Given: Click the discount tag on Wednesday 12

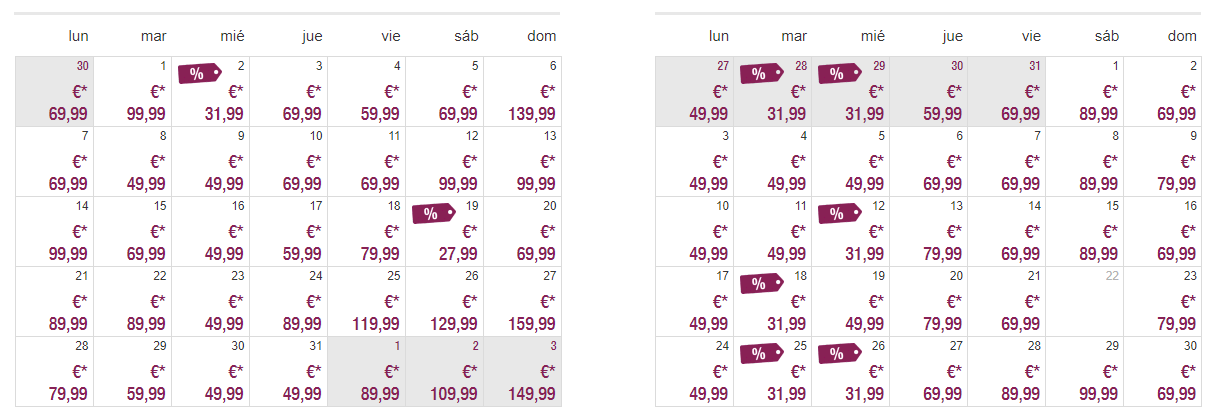Looking at the screenshot, I should click(839, 213).
